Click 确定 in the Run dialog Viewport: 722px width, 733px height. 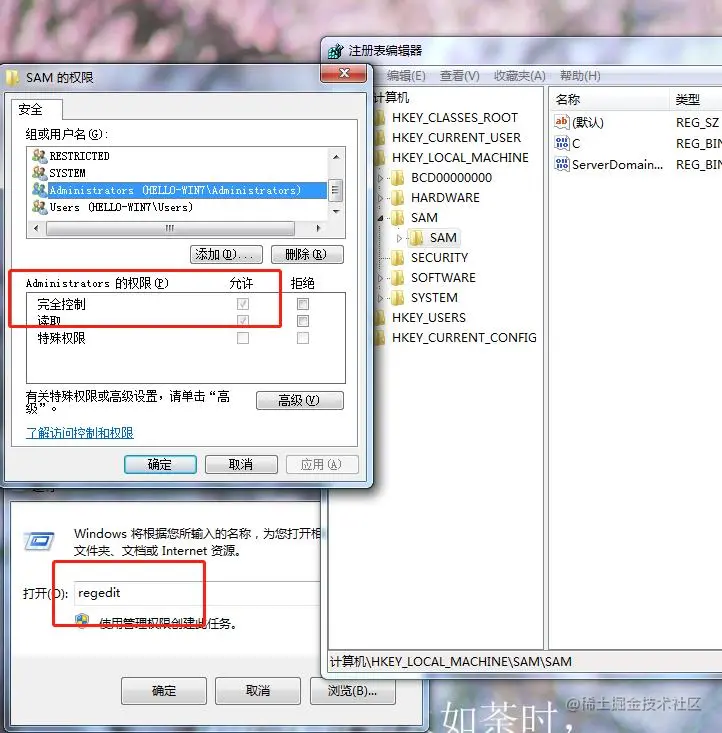point(164,690)
